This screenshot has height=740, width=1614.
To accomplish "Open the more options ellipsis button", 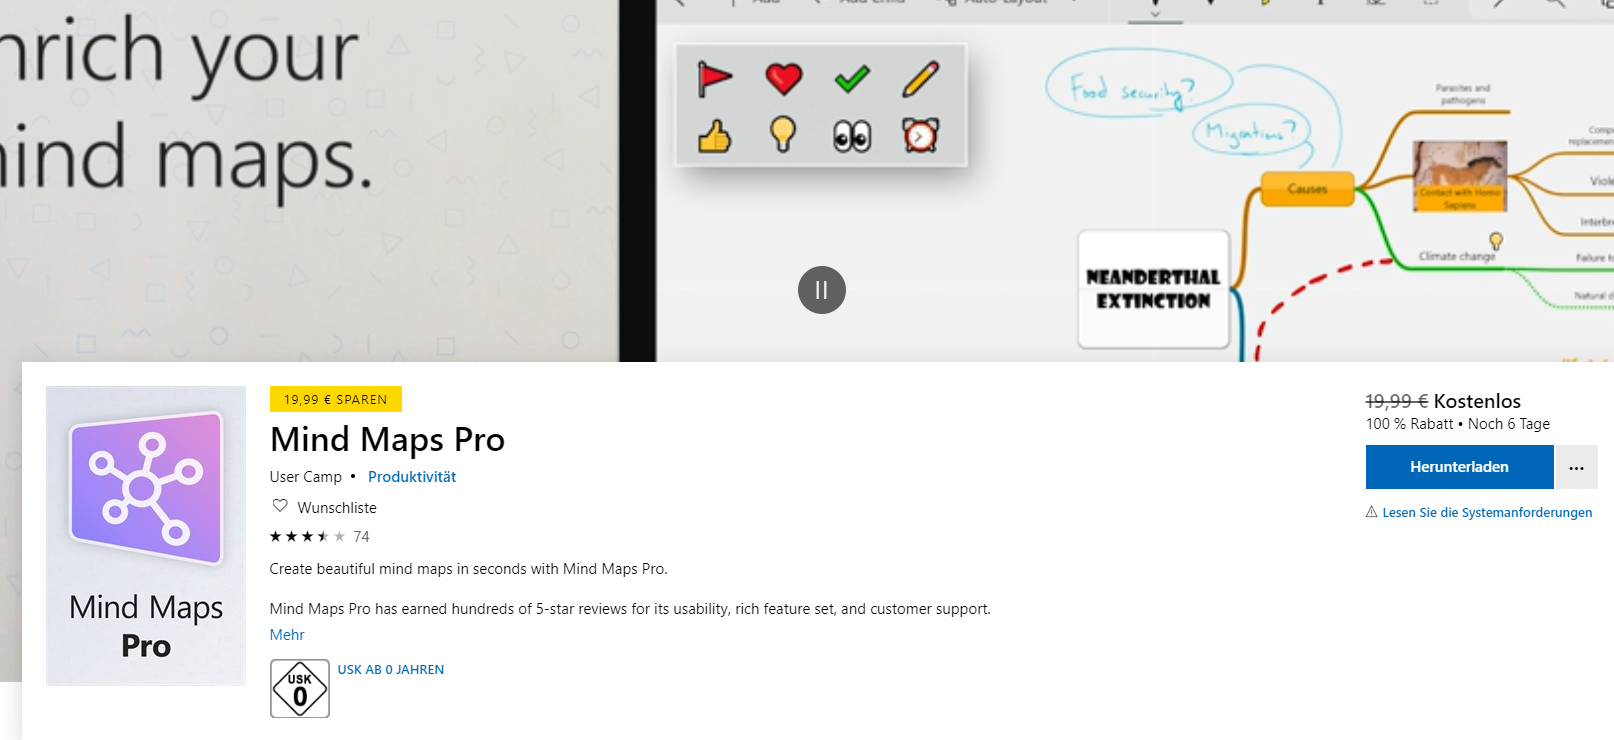I will click(x=1576, y=467).
